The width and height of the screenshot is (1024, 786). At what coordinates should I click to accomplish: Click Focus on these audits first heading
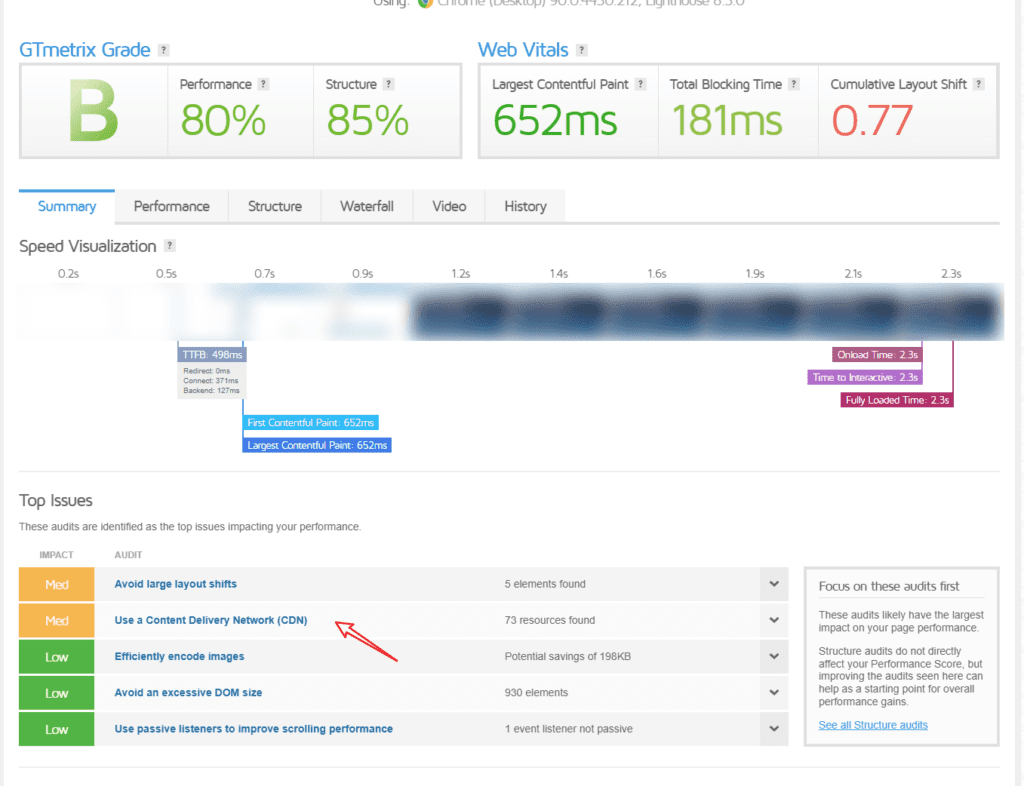point(889,586)
